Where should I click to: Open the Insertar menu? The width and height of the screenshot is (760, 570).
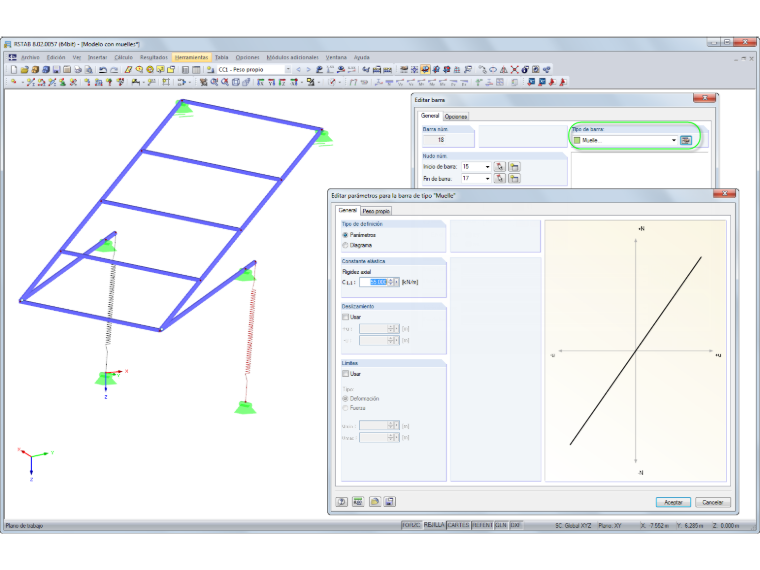point(97,57)
